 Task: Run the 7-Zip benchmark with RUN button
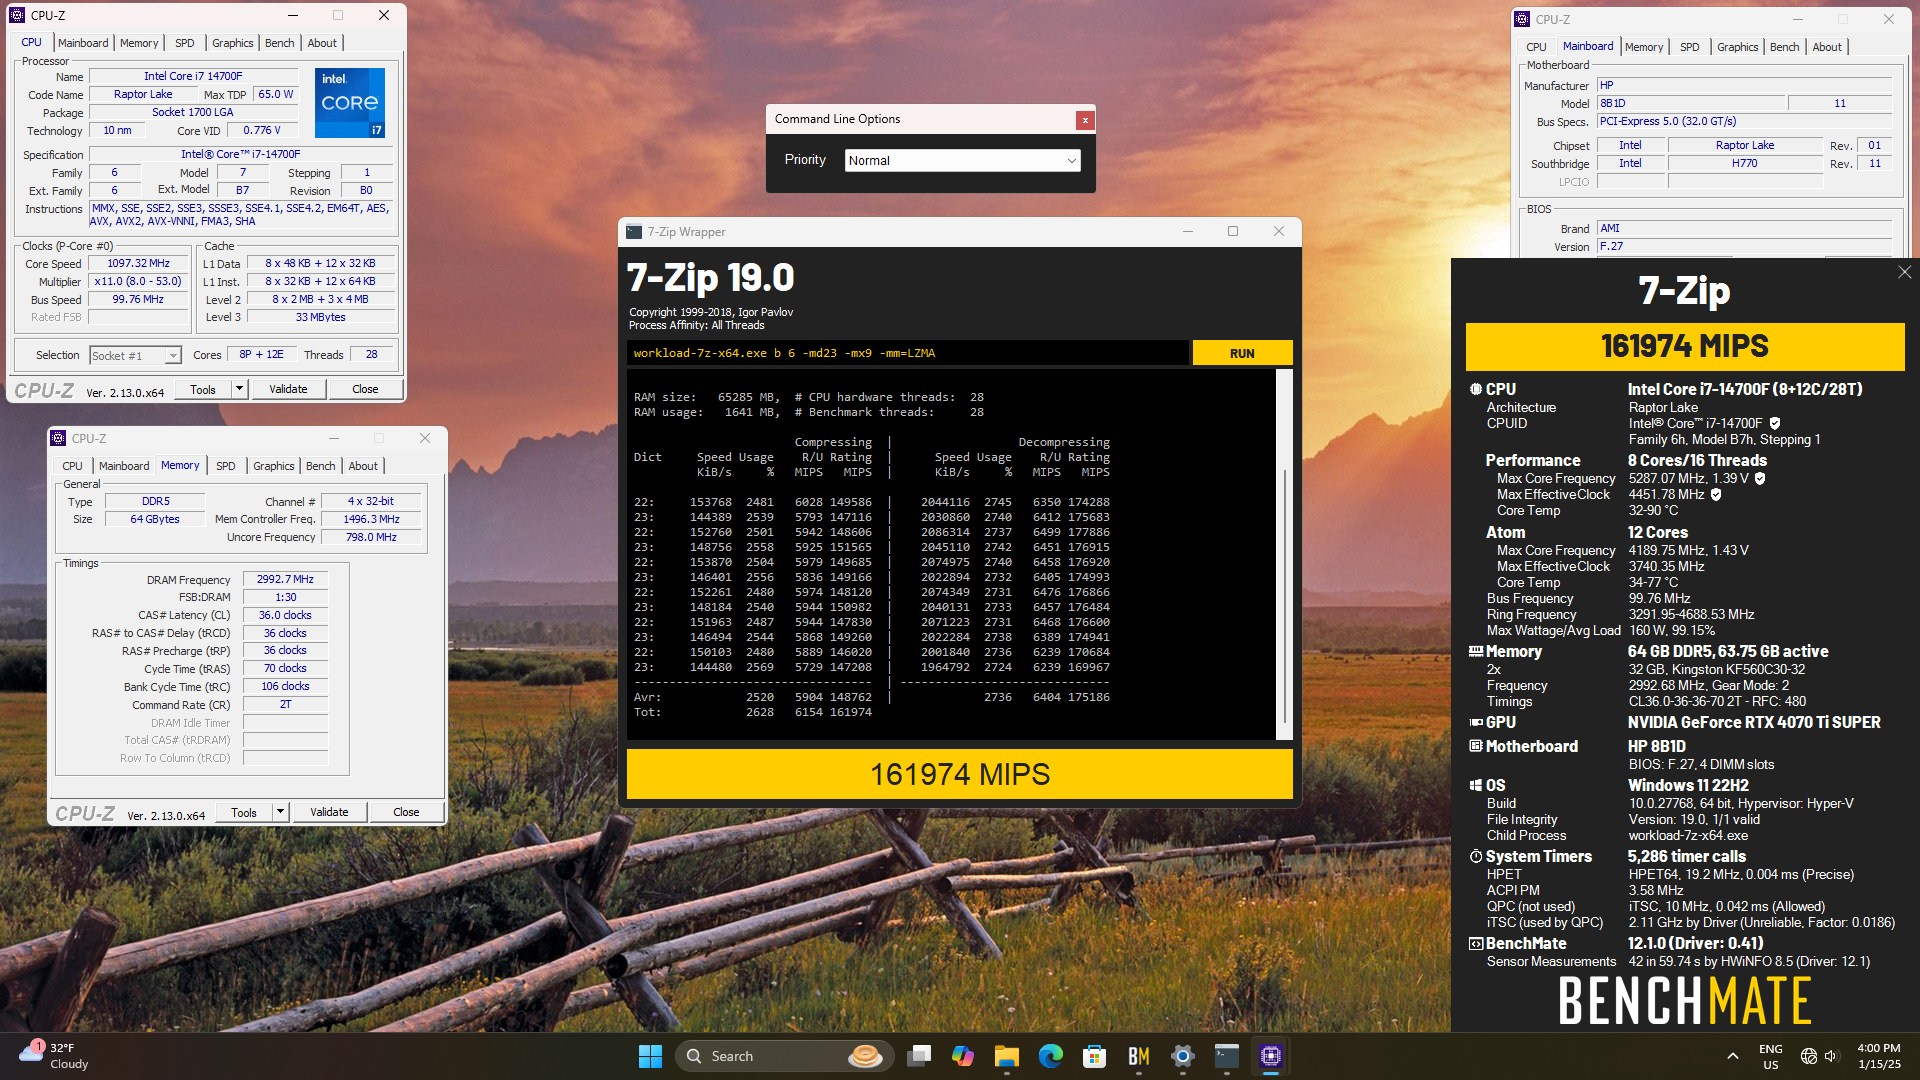1242,353
